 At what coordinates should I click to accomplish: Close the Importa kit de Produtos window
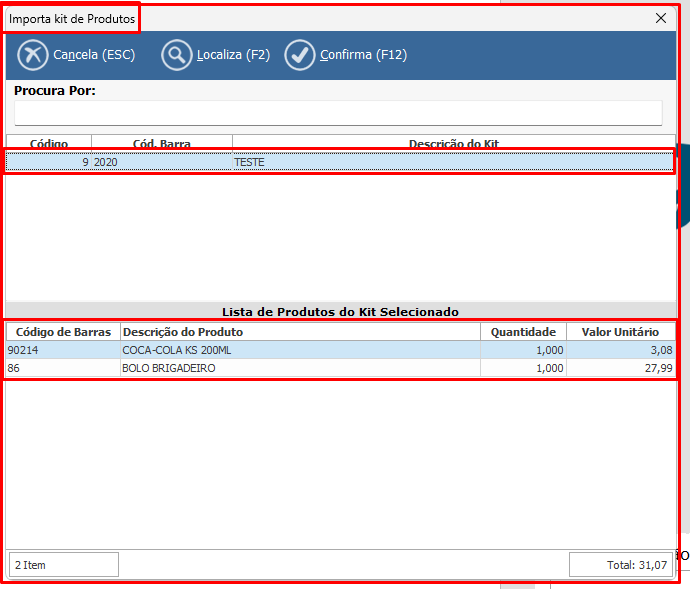point(661,18)
